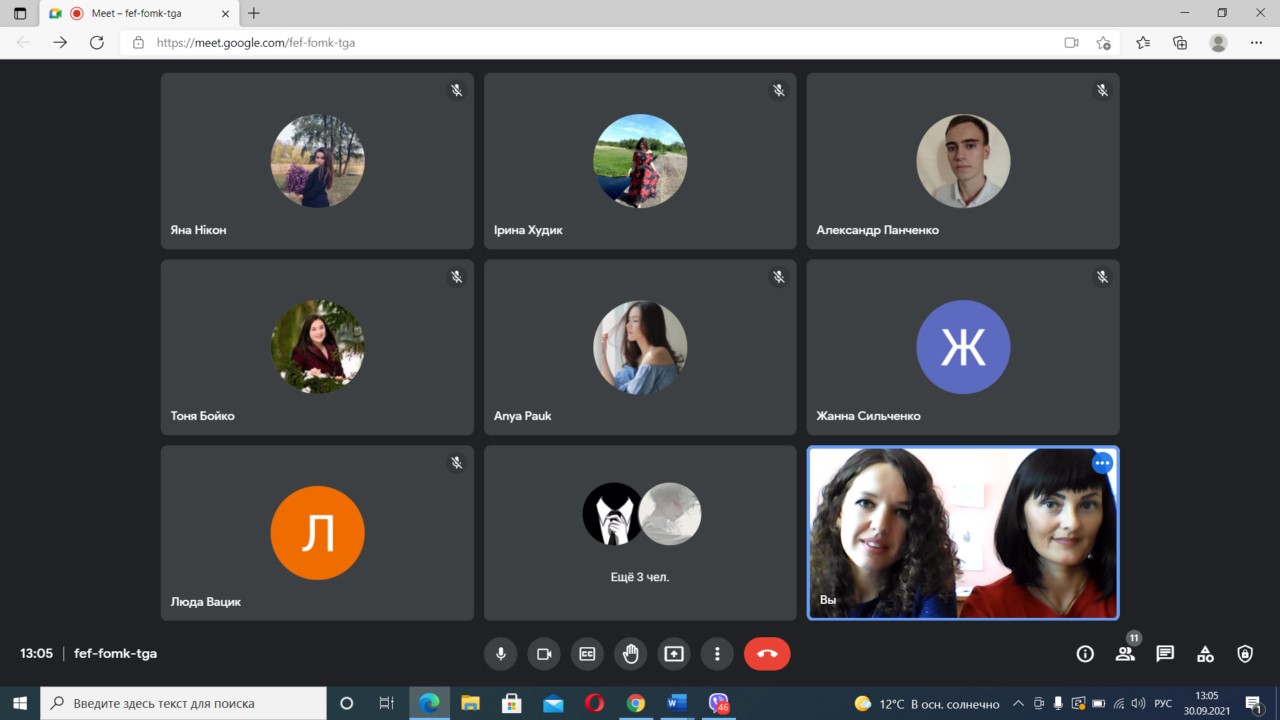This screenshot has height=720, width=1280.
Task: Open Edge settings and more menu
Action: pos(1256,43)
